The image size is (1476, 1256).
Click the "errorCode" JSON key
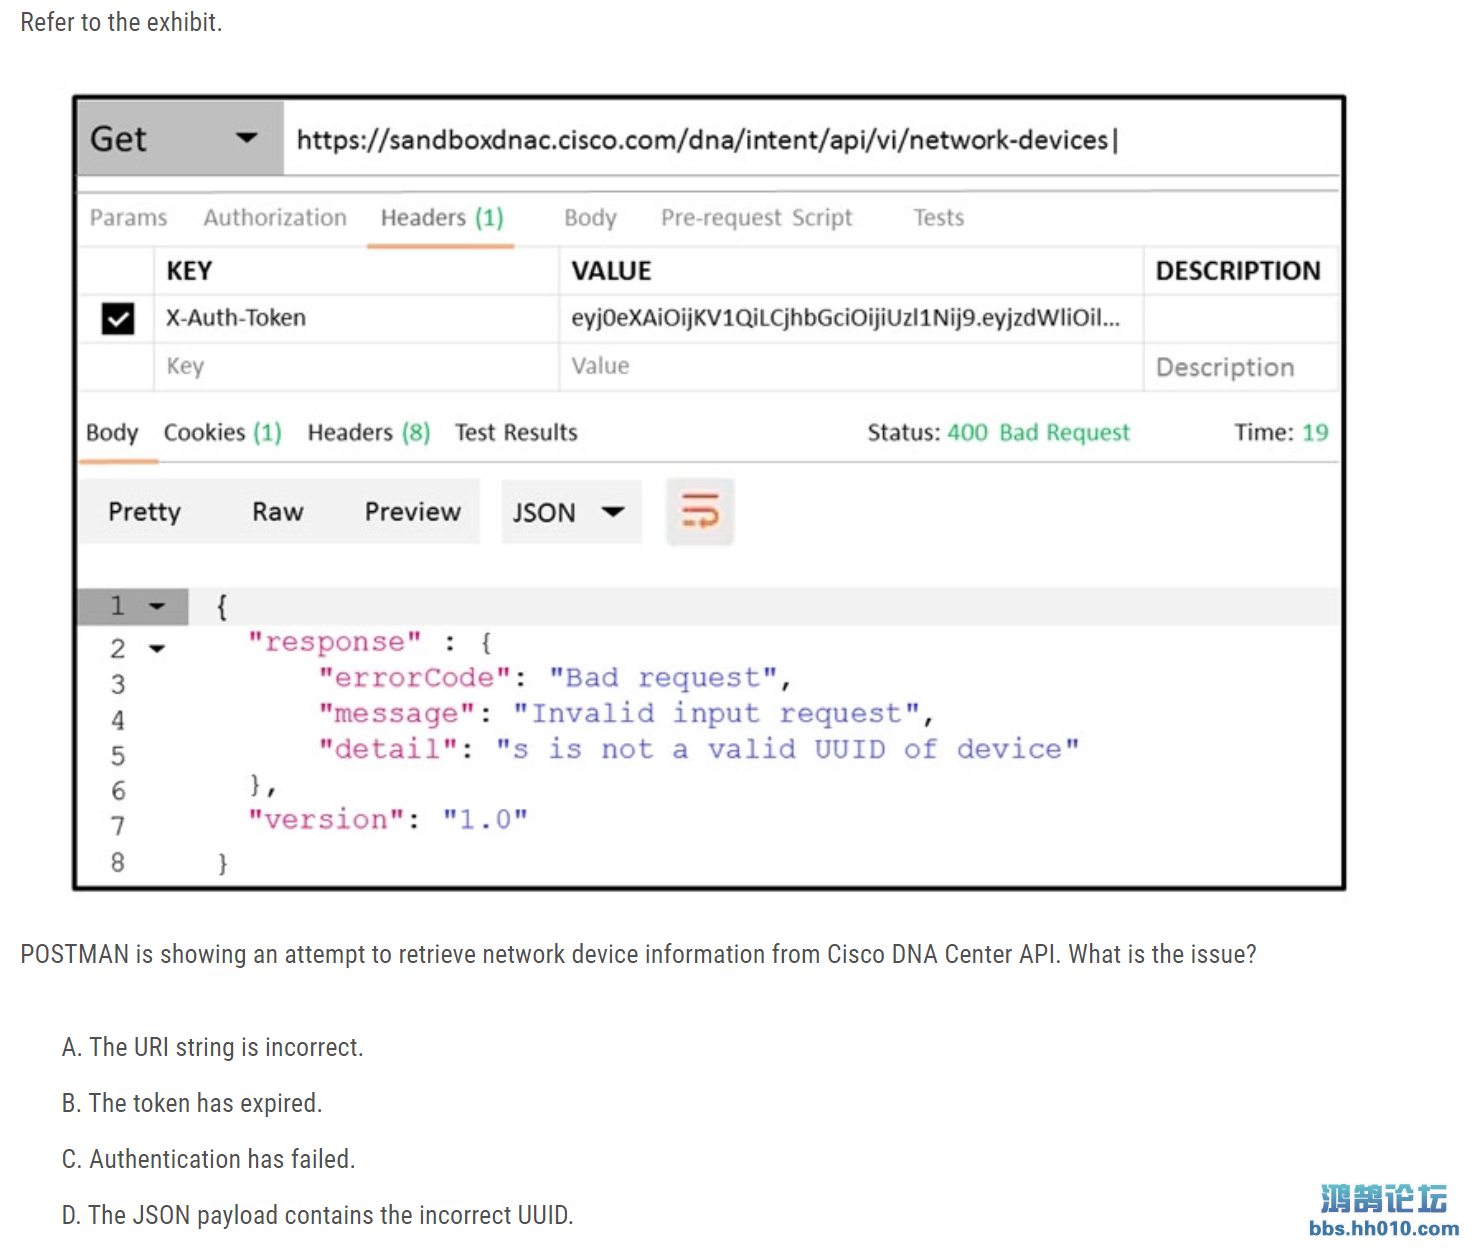point(414,678)
